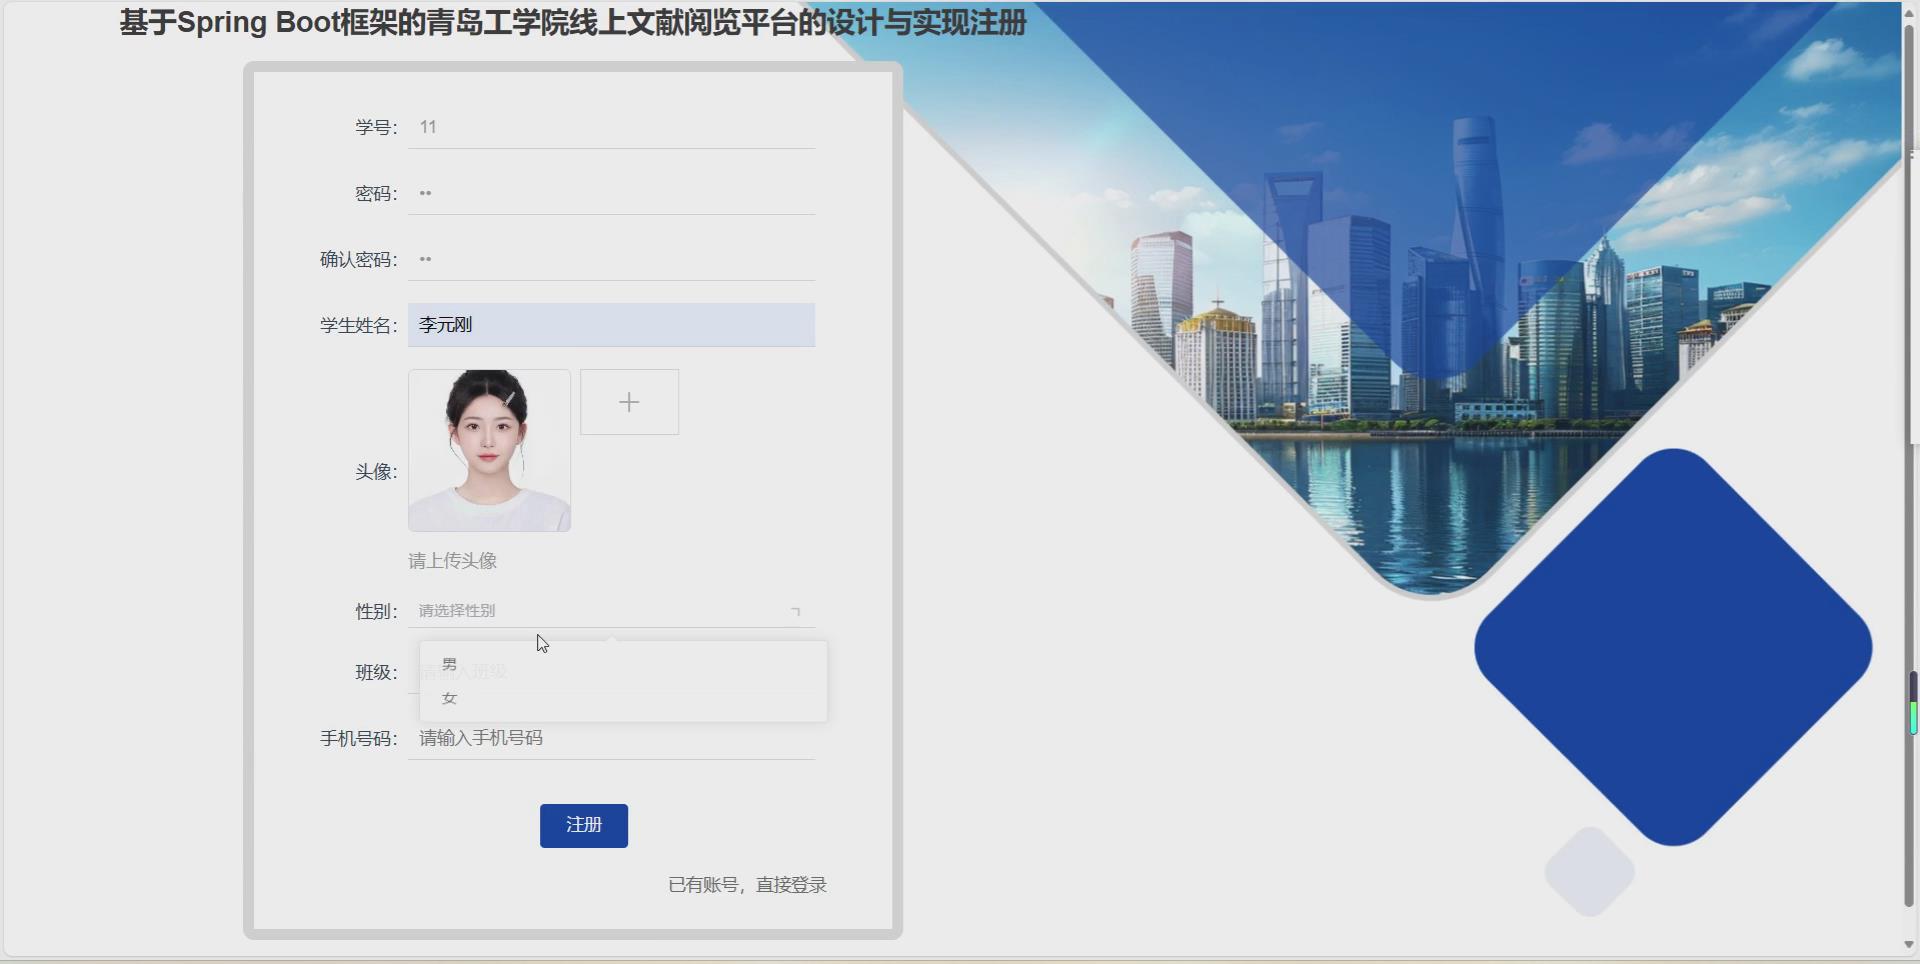Click the 密码 password field
The width and height of the screenshot is (1920, 964).
pos(610,193)
